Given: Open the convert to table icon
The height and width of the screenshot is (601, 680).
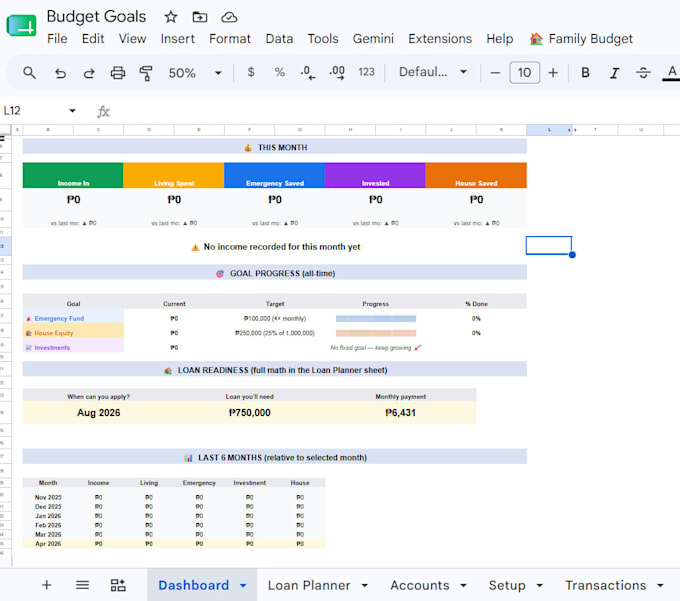Looking at the screenshot, I should pyautogui.click(x=118, y=585).
